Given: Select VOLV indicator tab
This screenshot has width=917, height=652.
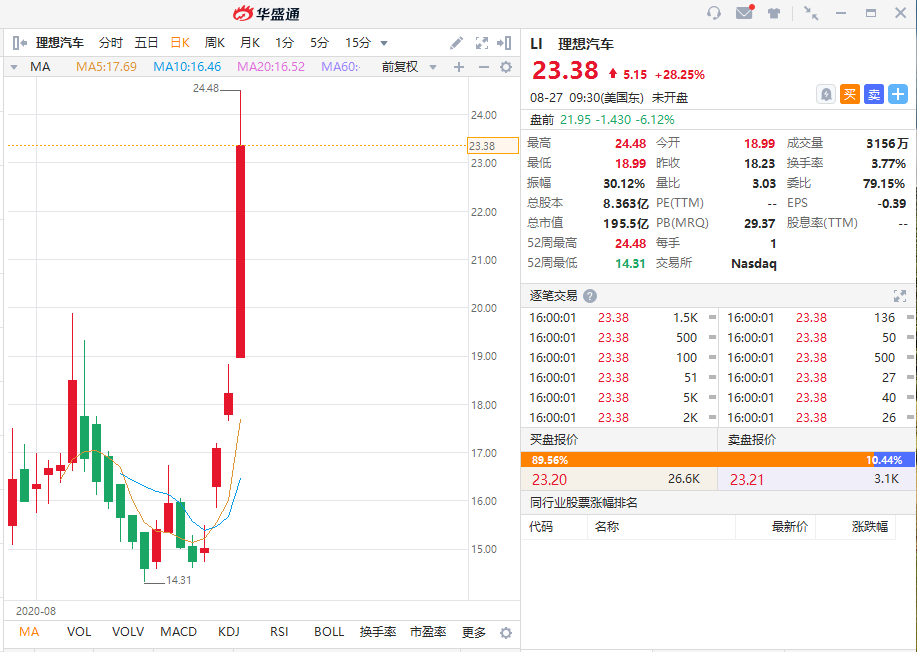Looking at the screenshot, I should click(127, 632).
